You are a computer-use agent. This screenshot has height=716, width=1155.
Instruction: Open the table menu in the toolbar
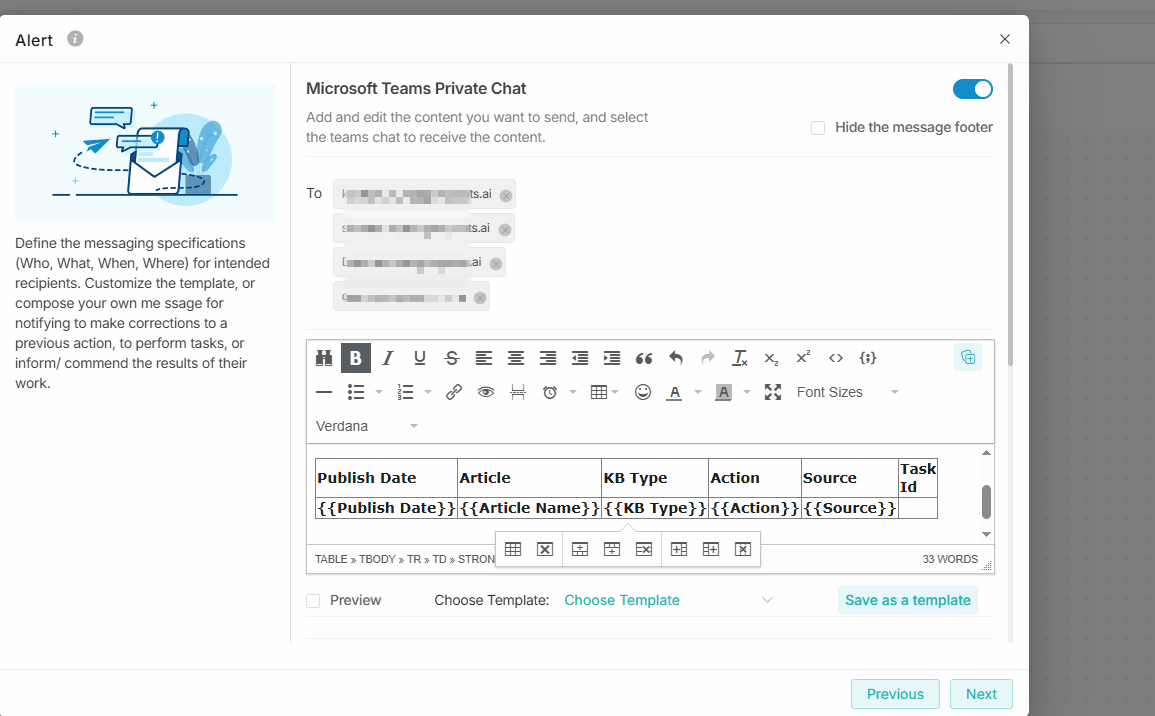point(604,392)
